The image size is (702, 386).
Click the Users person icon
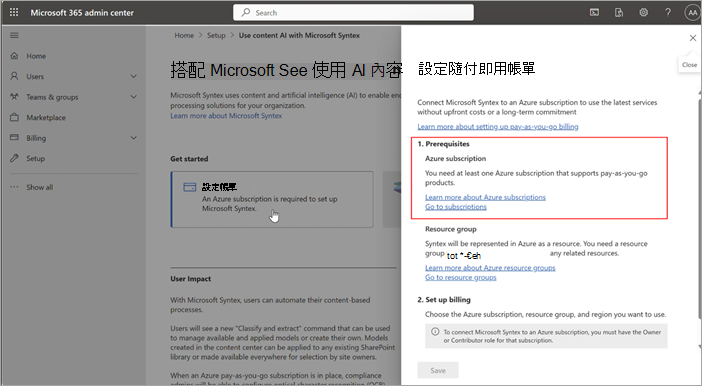(x=14, y=76)
